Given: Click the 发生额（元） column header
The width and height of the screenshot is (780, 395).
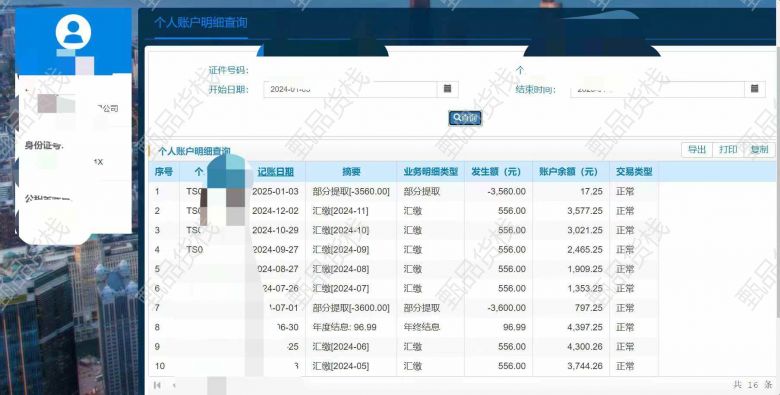Looking at the screenshot, I should click(x=499, y=172).
